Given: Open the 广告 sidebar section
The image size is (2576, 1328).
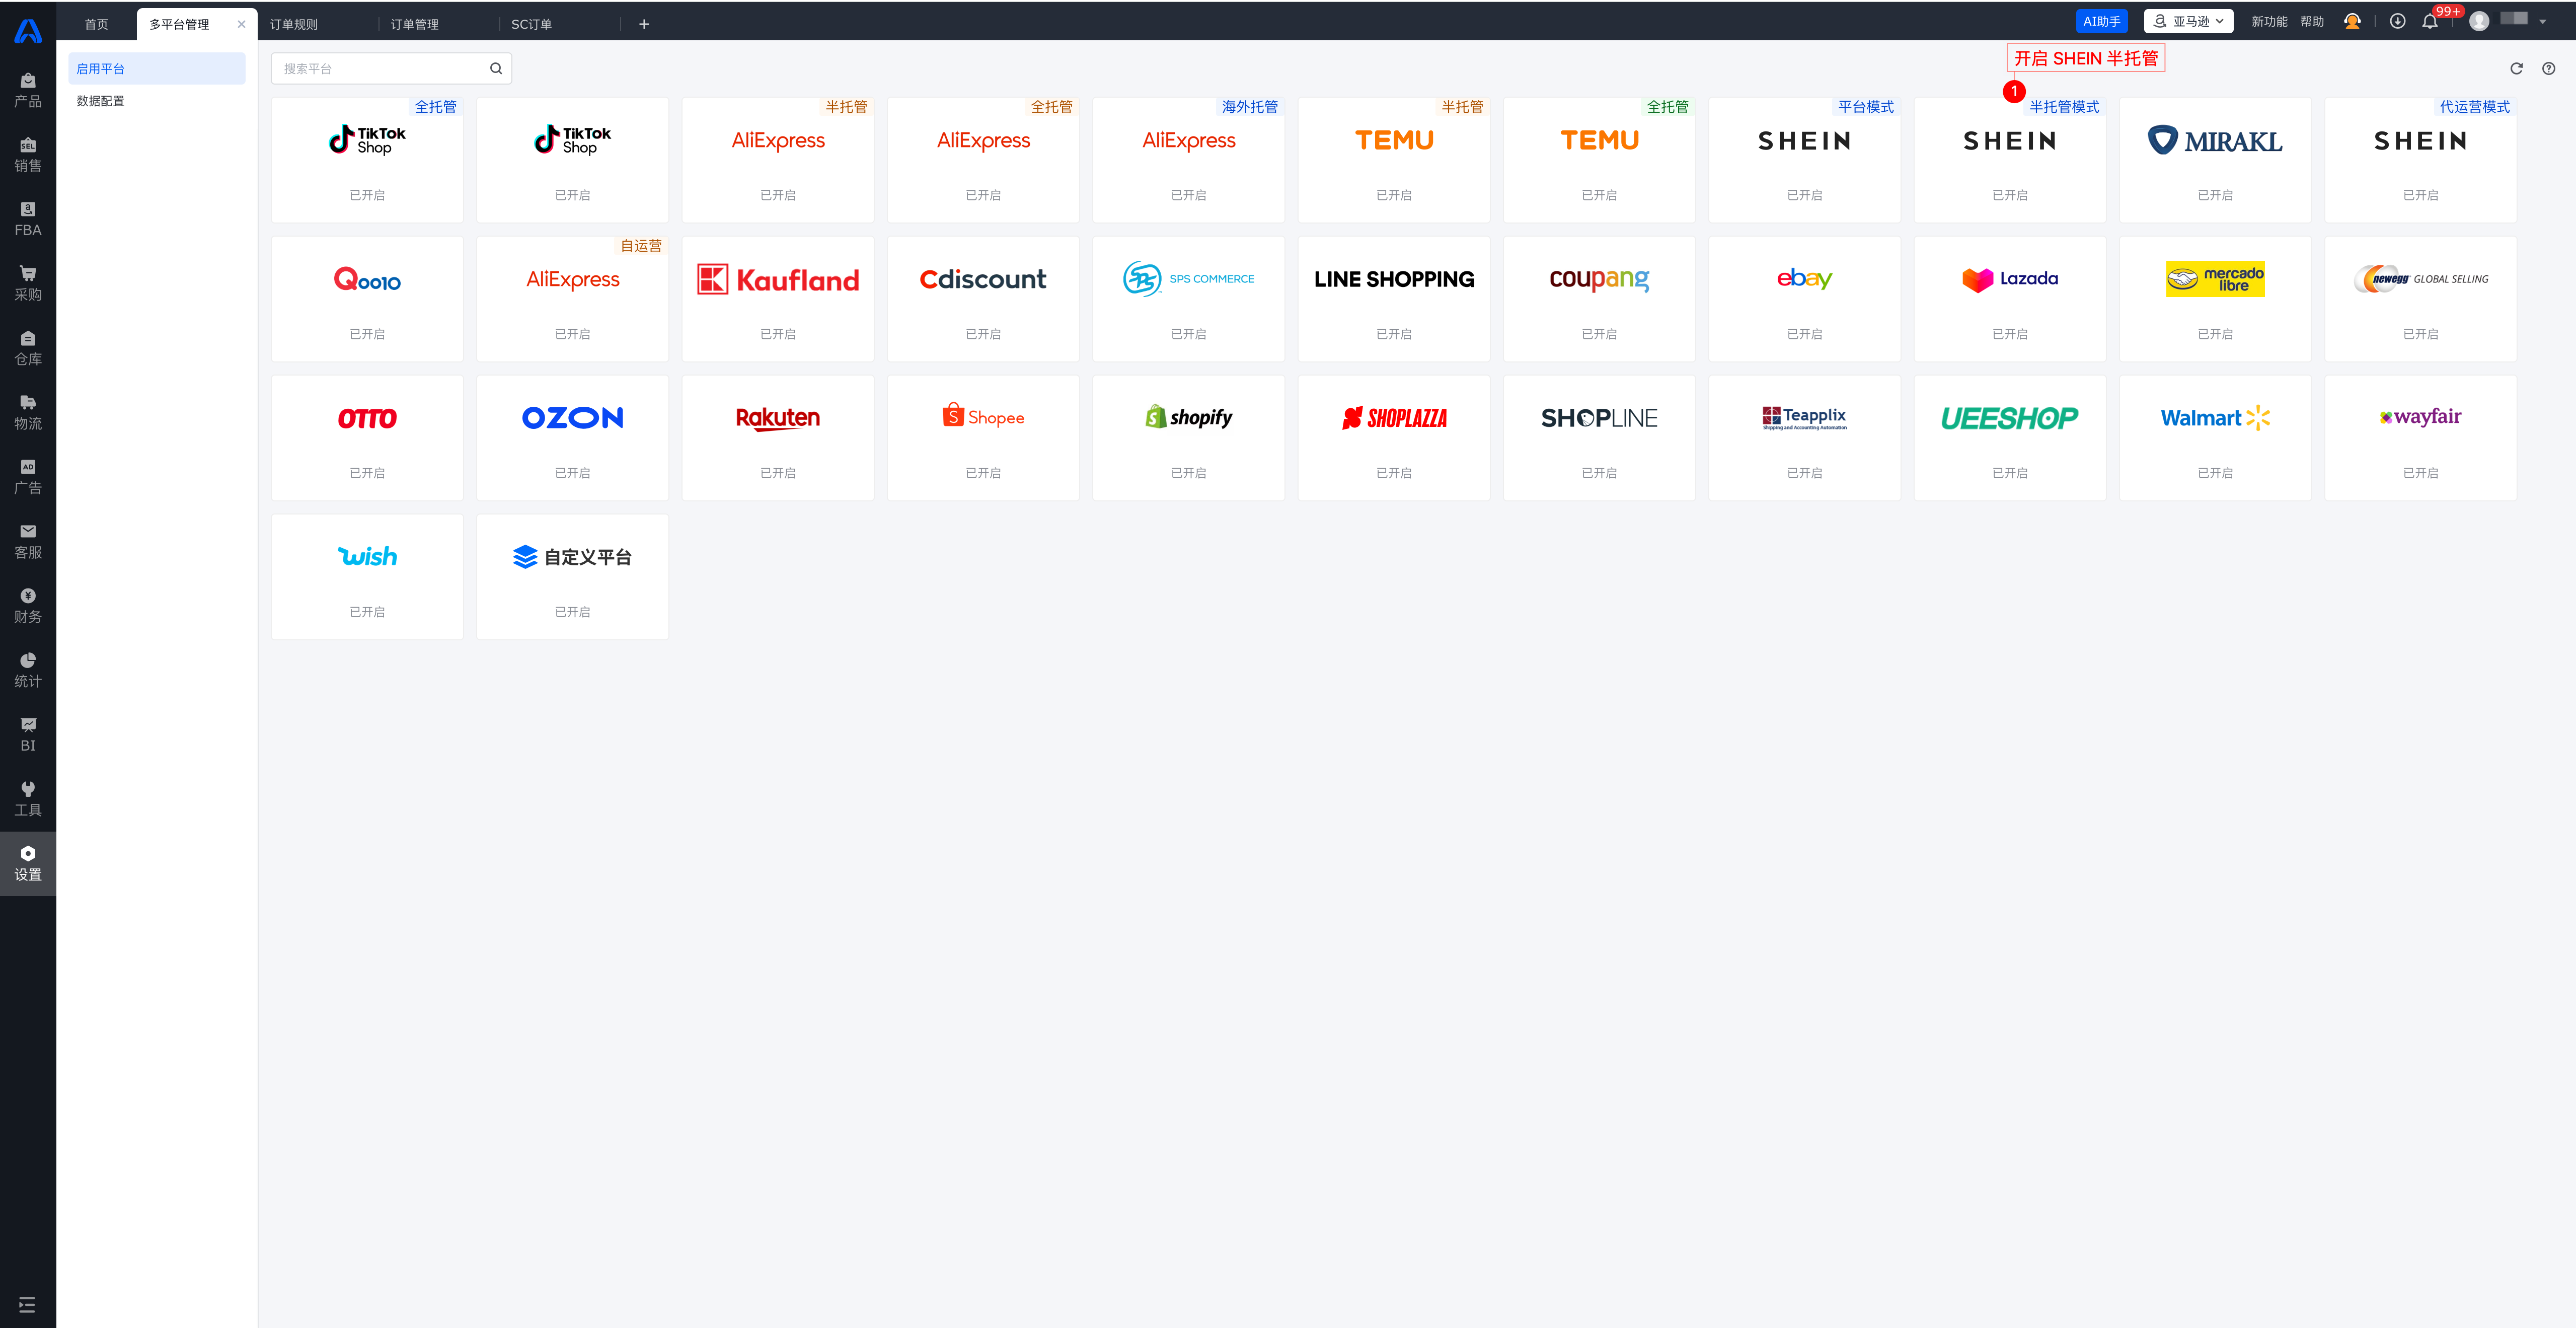Looking at the screenshot, I should pyautogui.click(x=28, y=477).
